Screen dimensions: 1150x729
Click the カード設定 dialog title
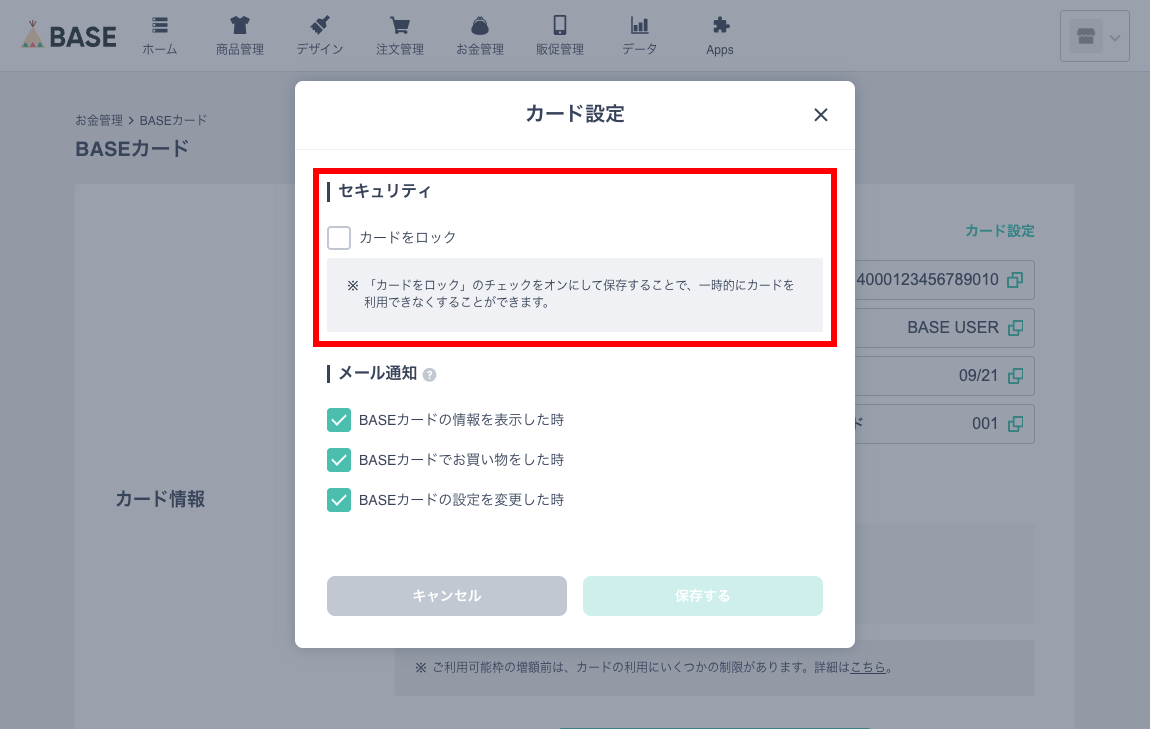[575, 114]
